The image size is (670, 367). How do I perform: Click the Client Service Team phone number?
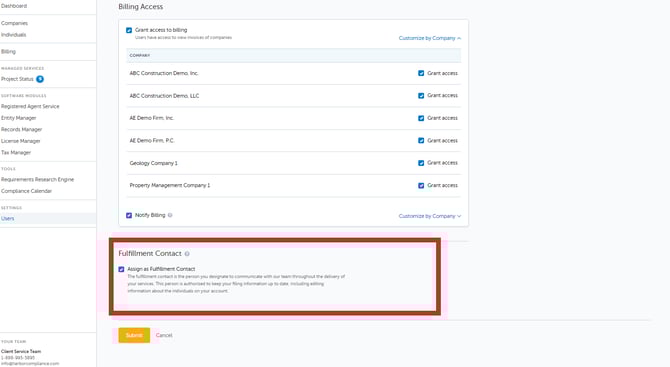(x=18, y=358)
